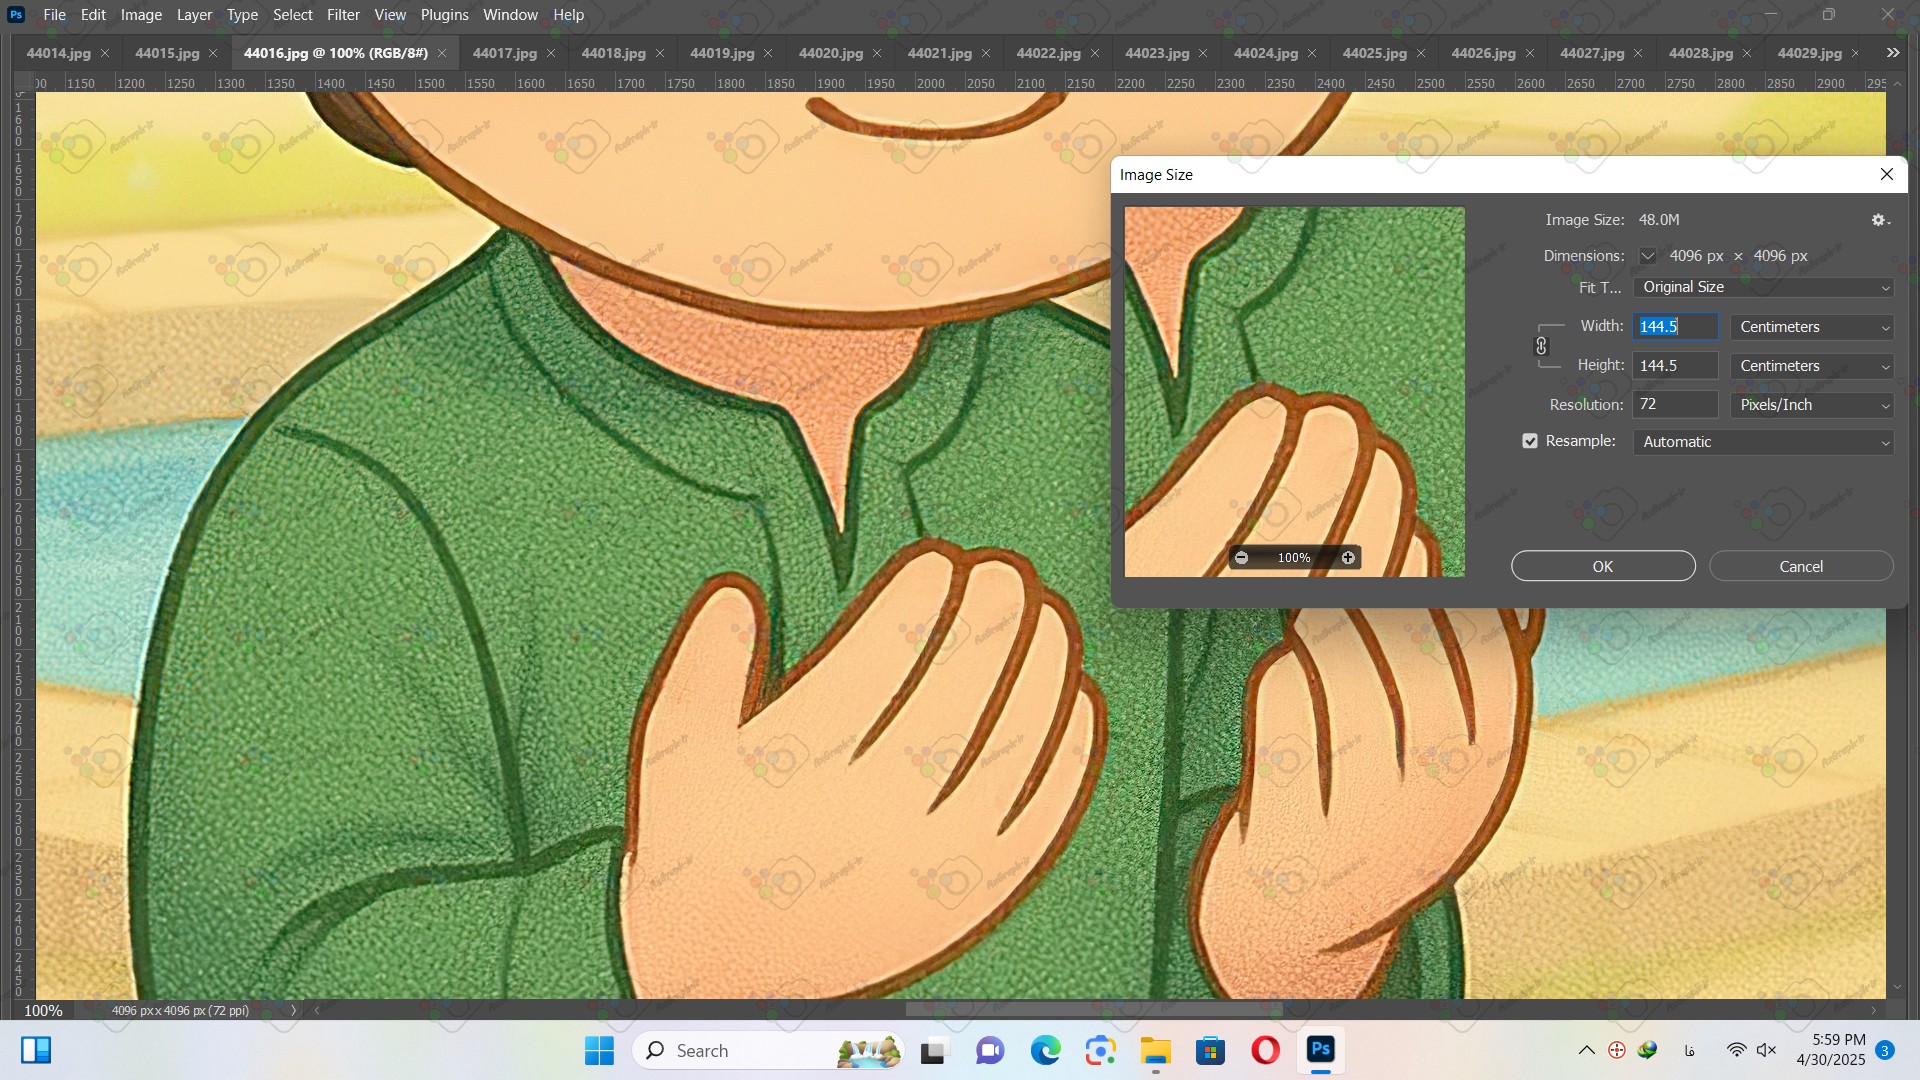Close the Image Size dialog
Image resolution: width=1920 pixels, height=1080 pixels.
coord(1887,174)
